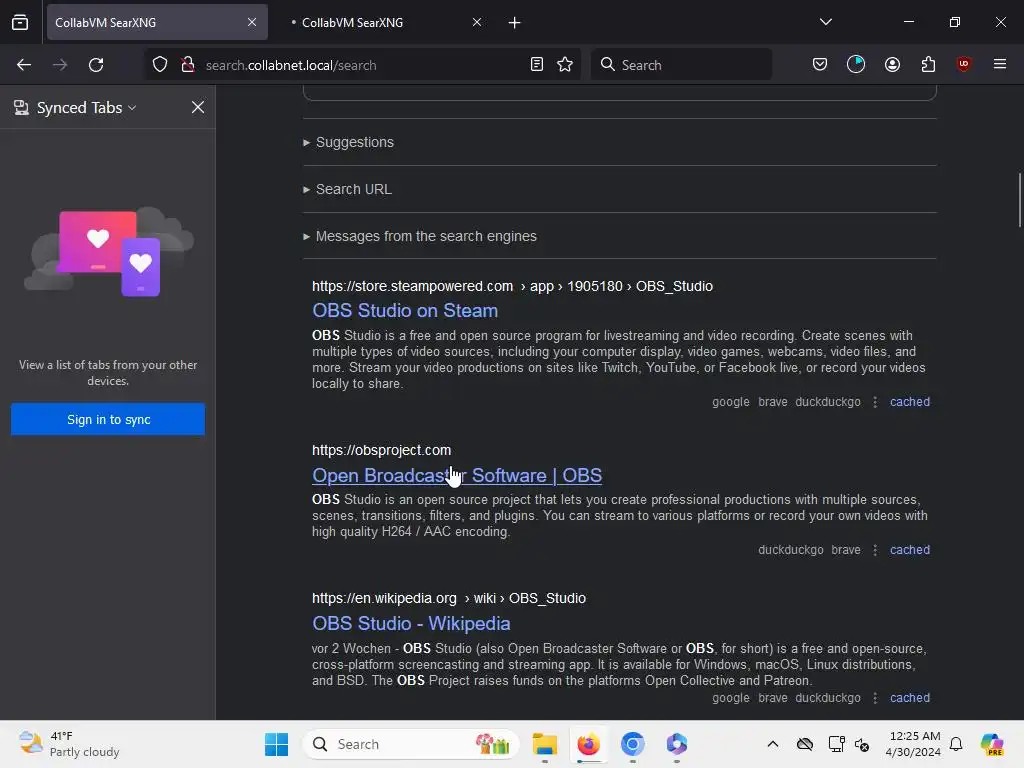Reload the current search page
This screenshot has height=768, width=1024.
click(x=96, y=65)
